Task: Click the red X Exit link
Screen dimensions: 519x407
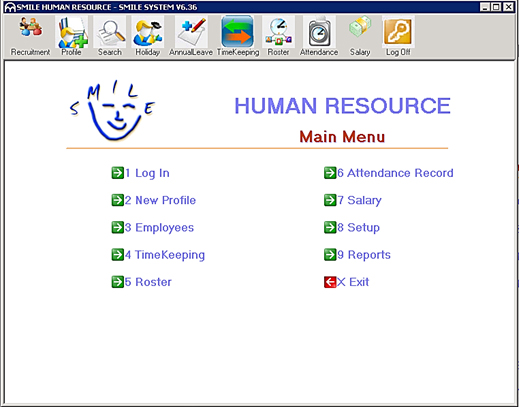Action: (x=346, y=282)
